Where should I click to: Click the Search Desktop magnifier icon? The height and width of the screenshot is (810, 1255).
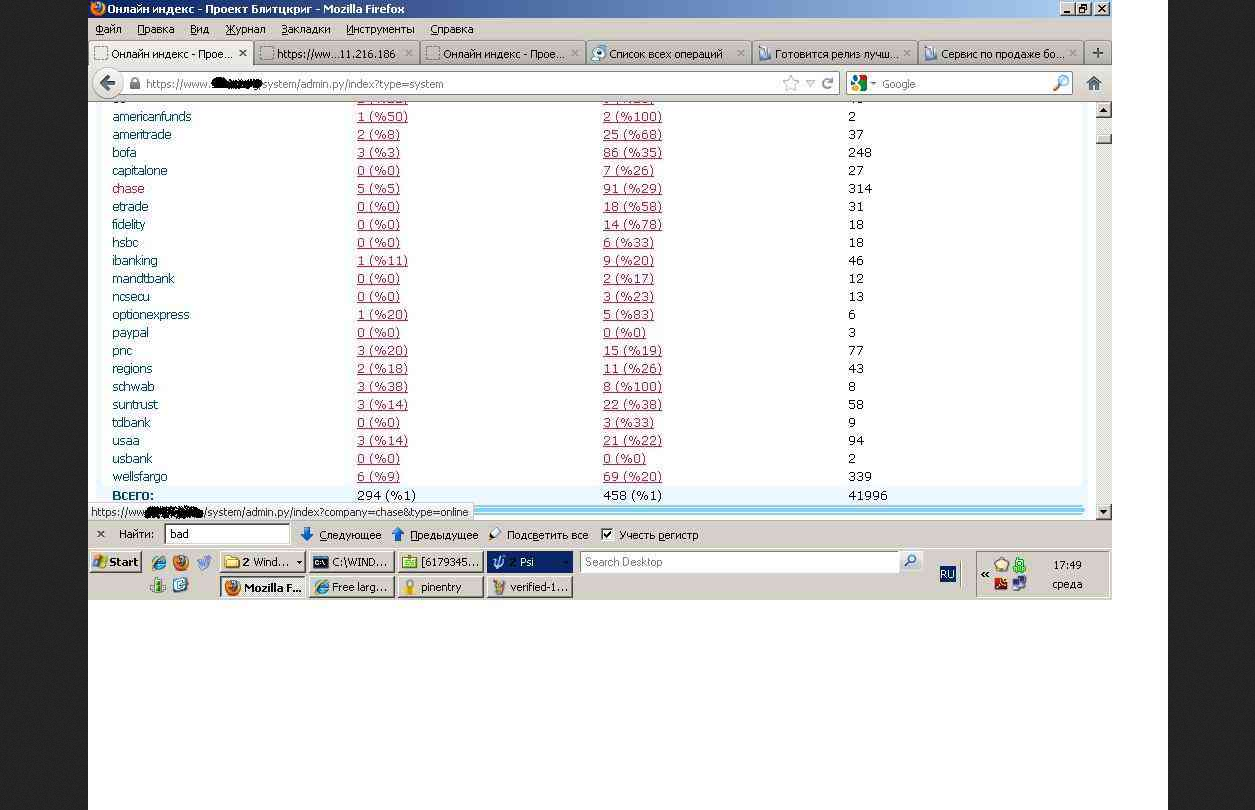click(910, 561)
